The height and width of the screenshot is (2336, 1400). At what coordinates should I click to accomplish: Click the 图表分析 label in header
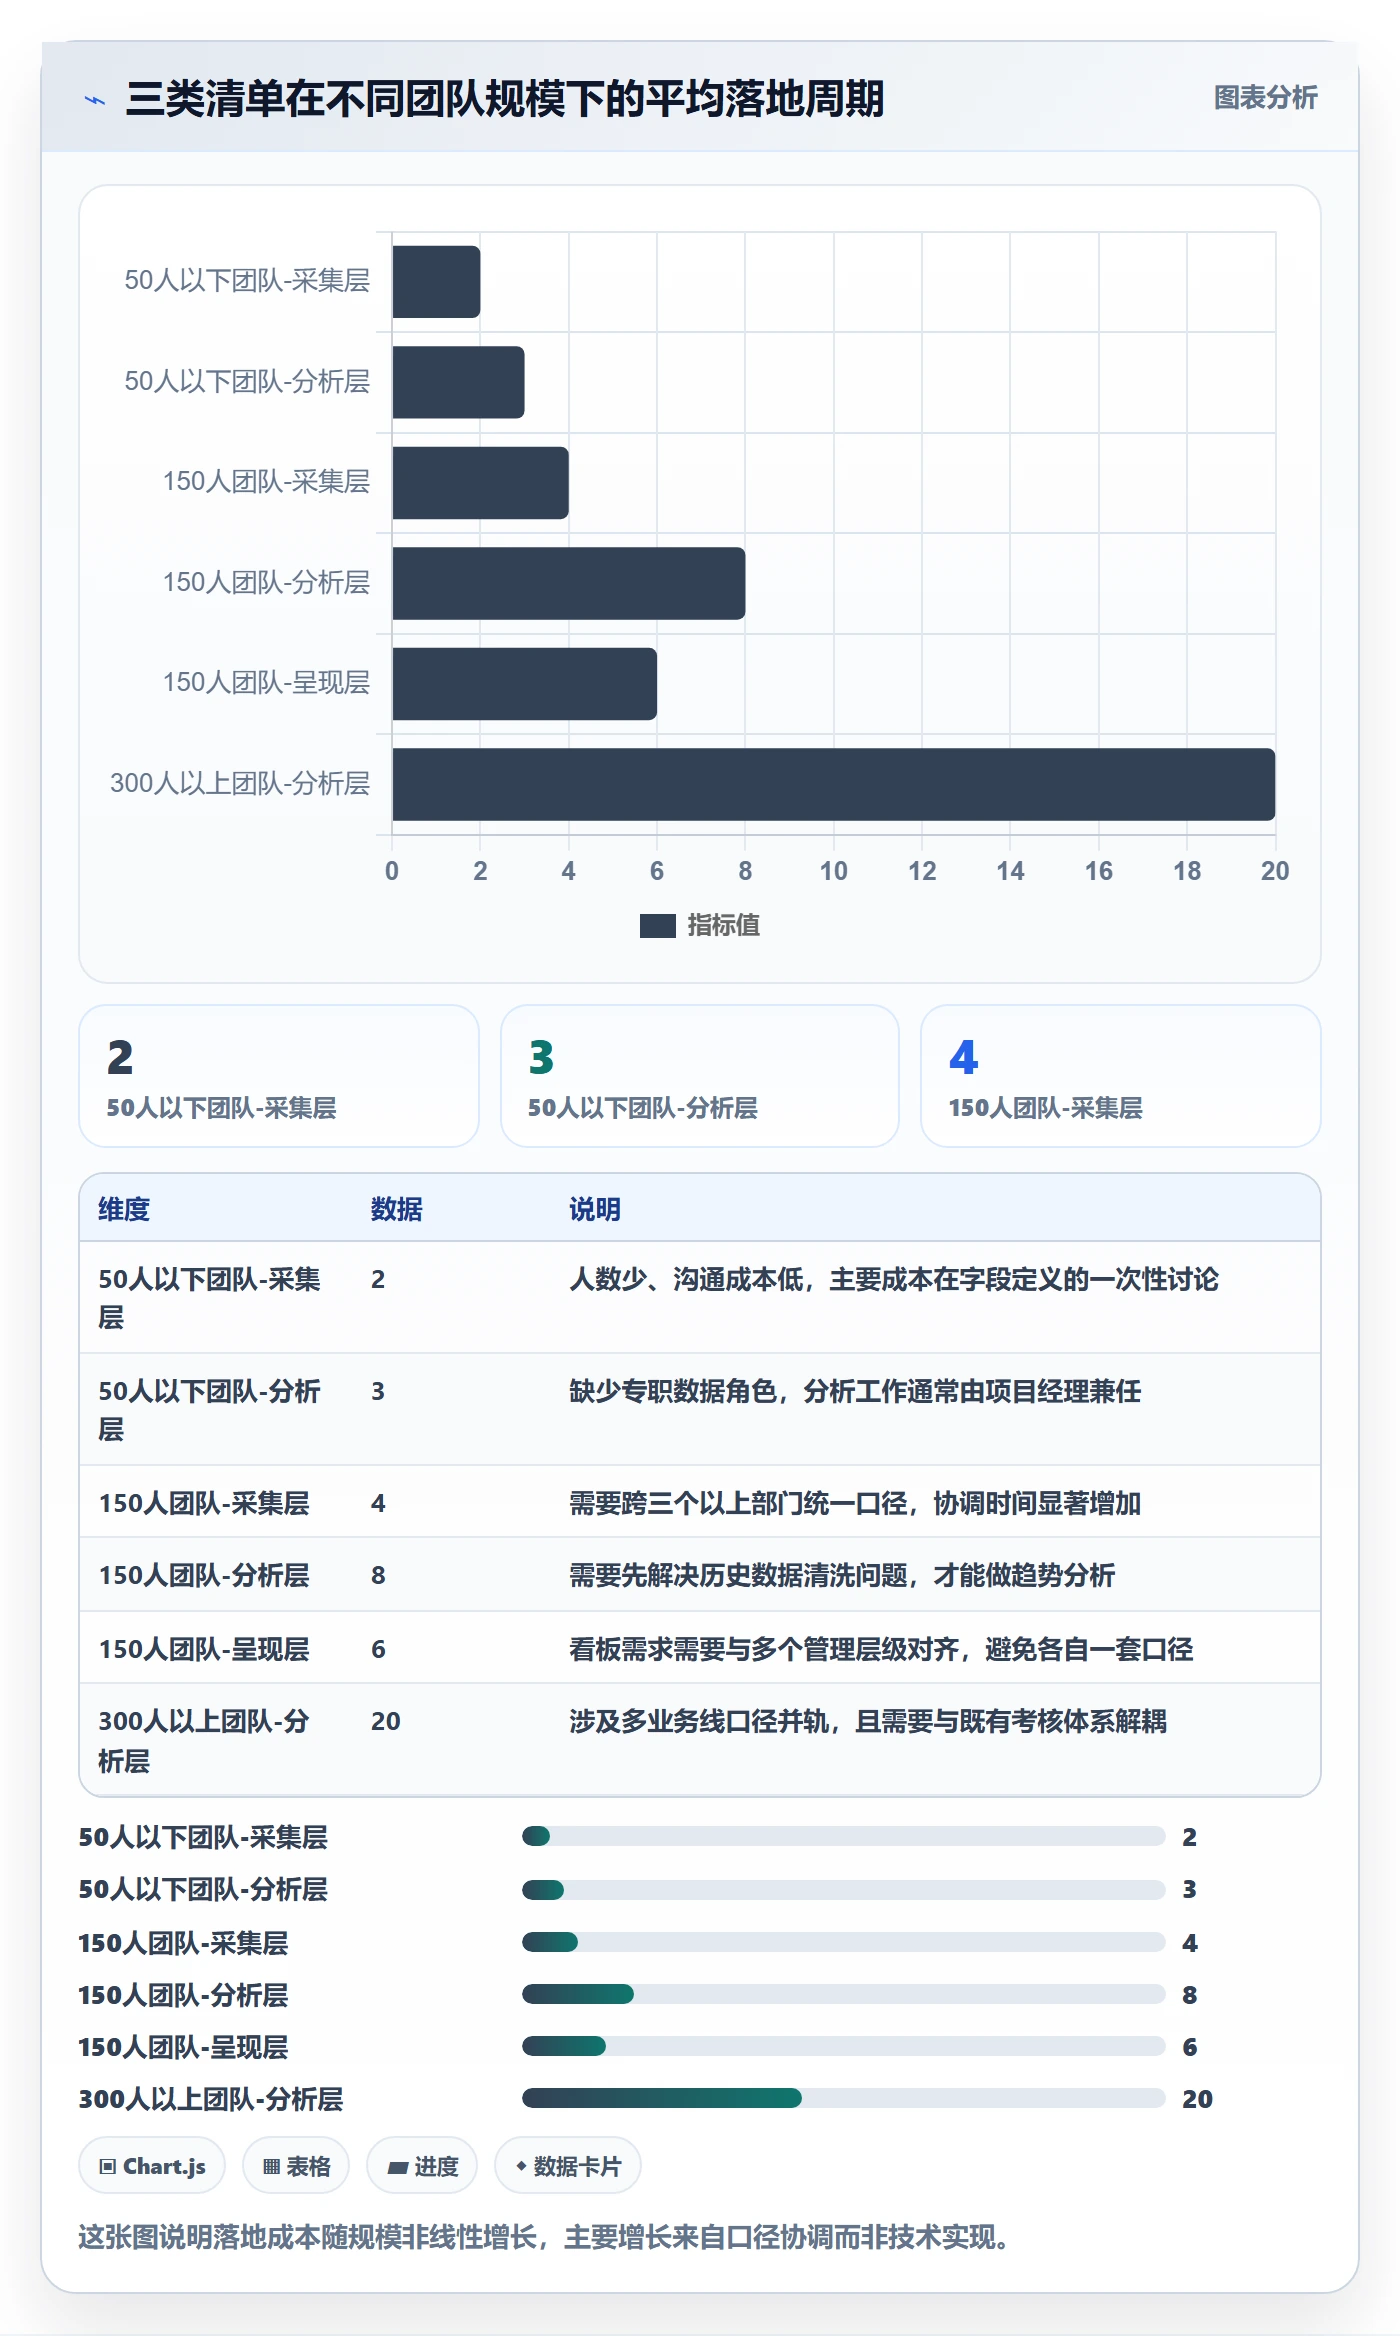pyautogui.click(x=1265, y=98)
